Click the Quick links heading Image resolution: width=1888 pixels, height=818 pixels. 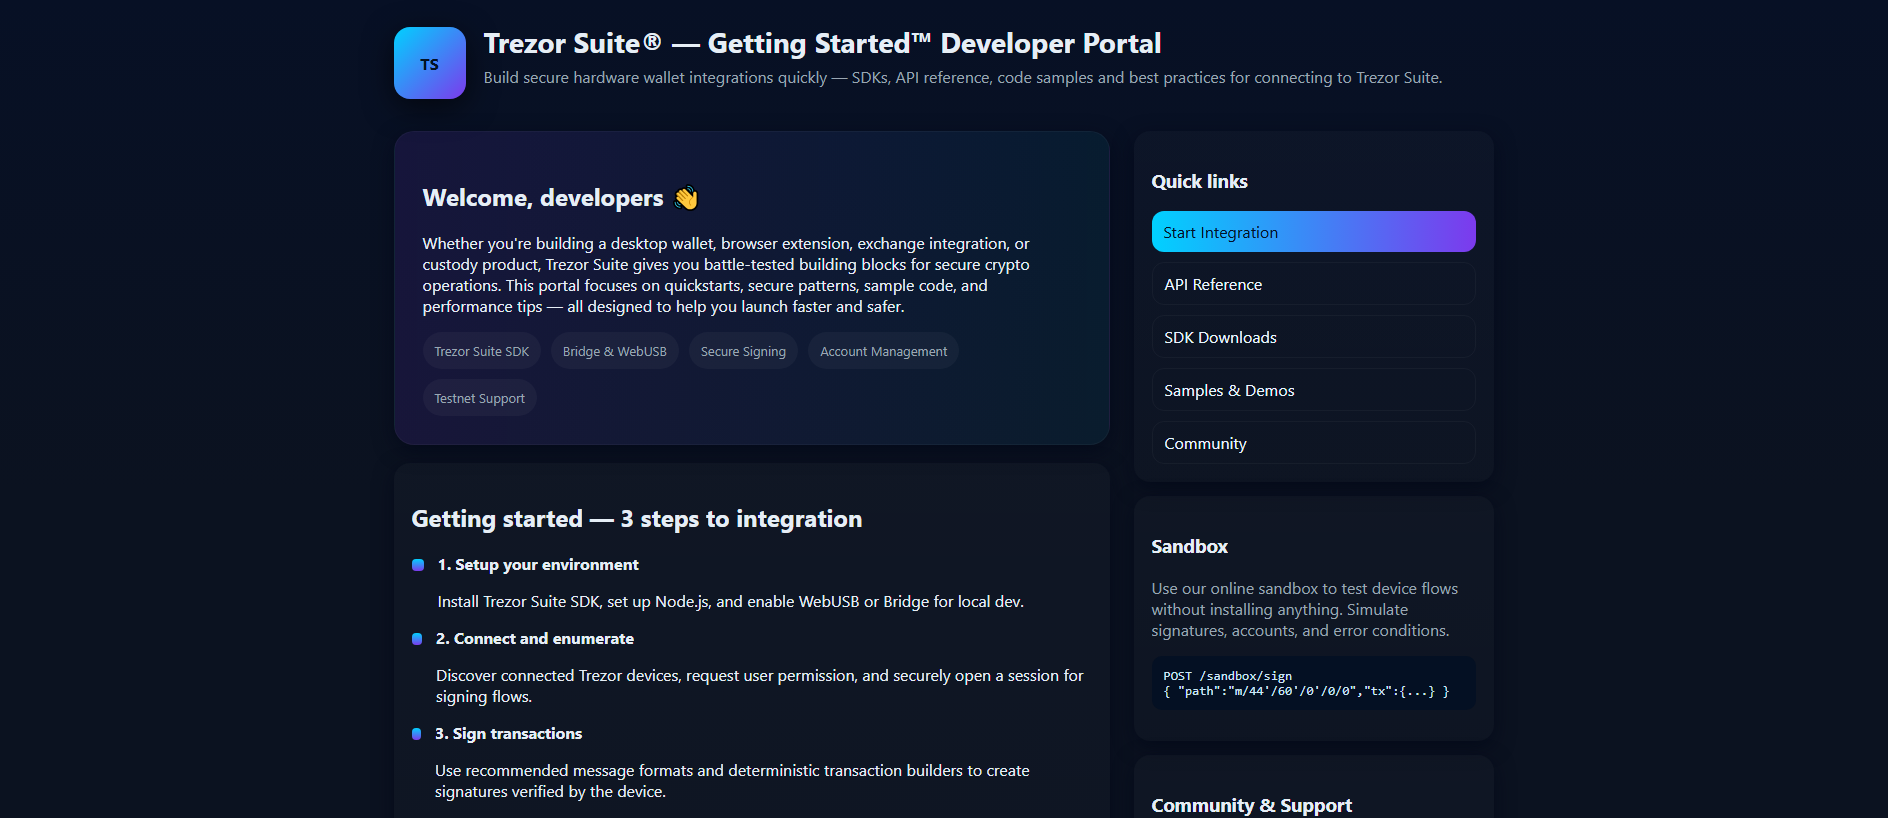[x=1199, y=181]
